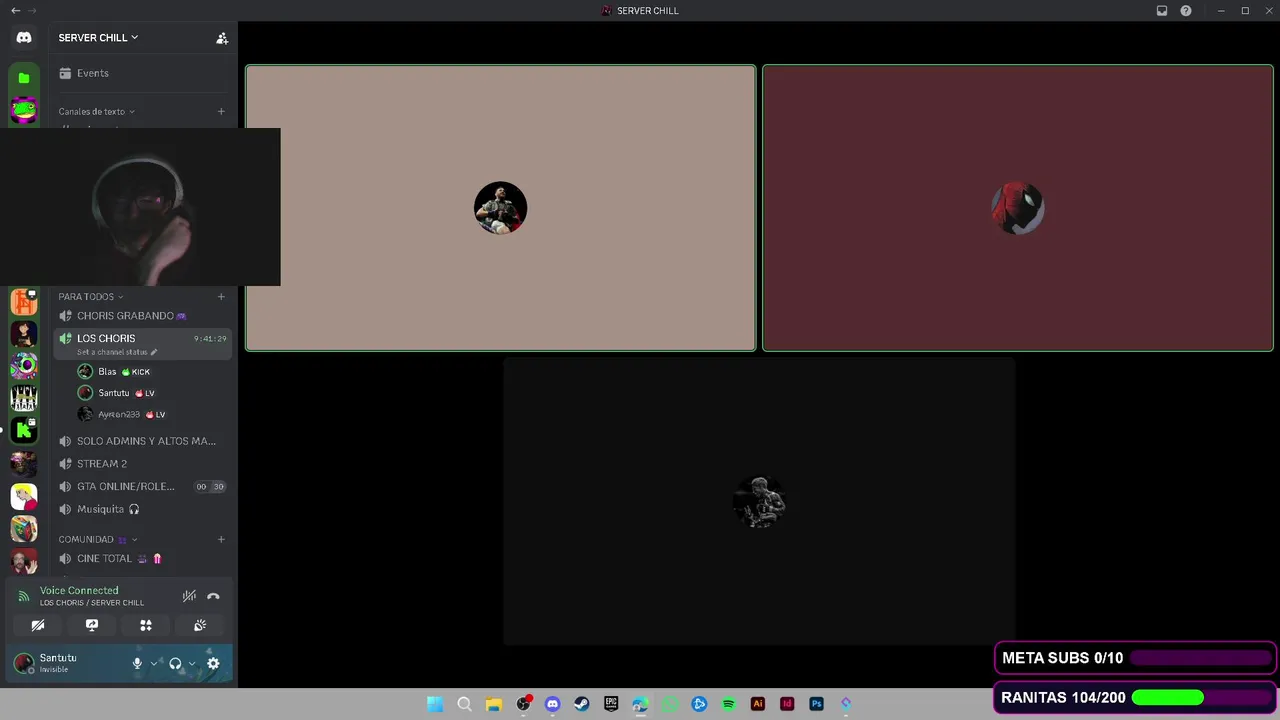The height and width of the screenshot is (720, 1280).
Task: Open Spotify from the taskbar
Action: (x=729, y=704)
